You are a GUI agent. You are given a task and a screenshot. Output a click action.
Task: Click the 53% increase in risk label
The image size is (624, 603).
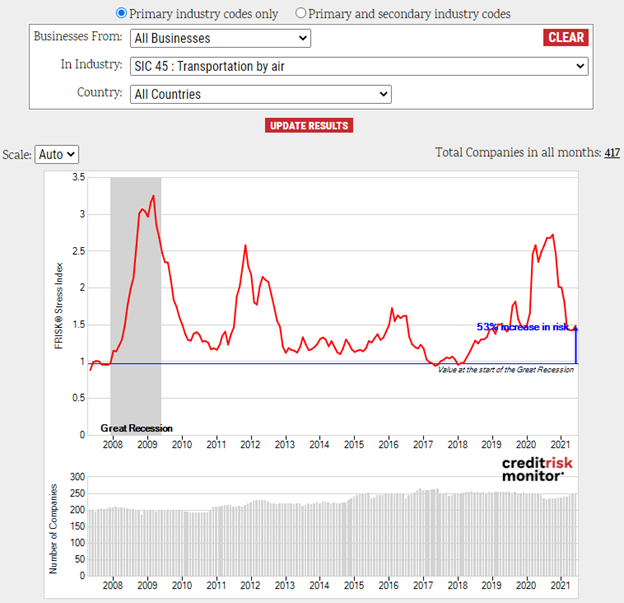[x=523, y=327]
